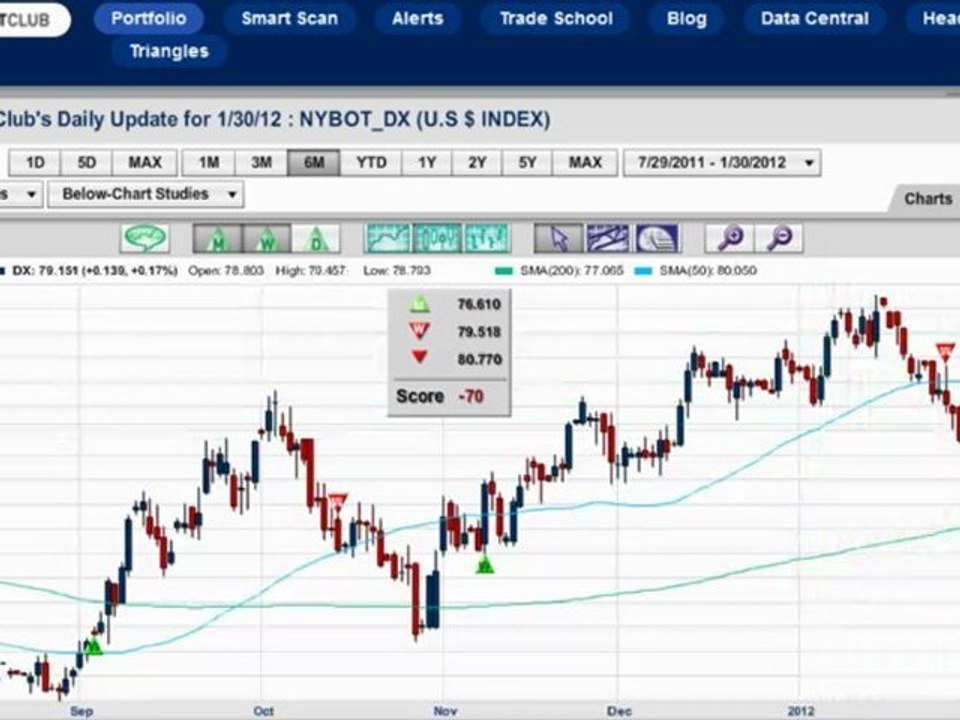Click the High: 79.457 value

310,271
